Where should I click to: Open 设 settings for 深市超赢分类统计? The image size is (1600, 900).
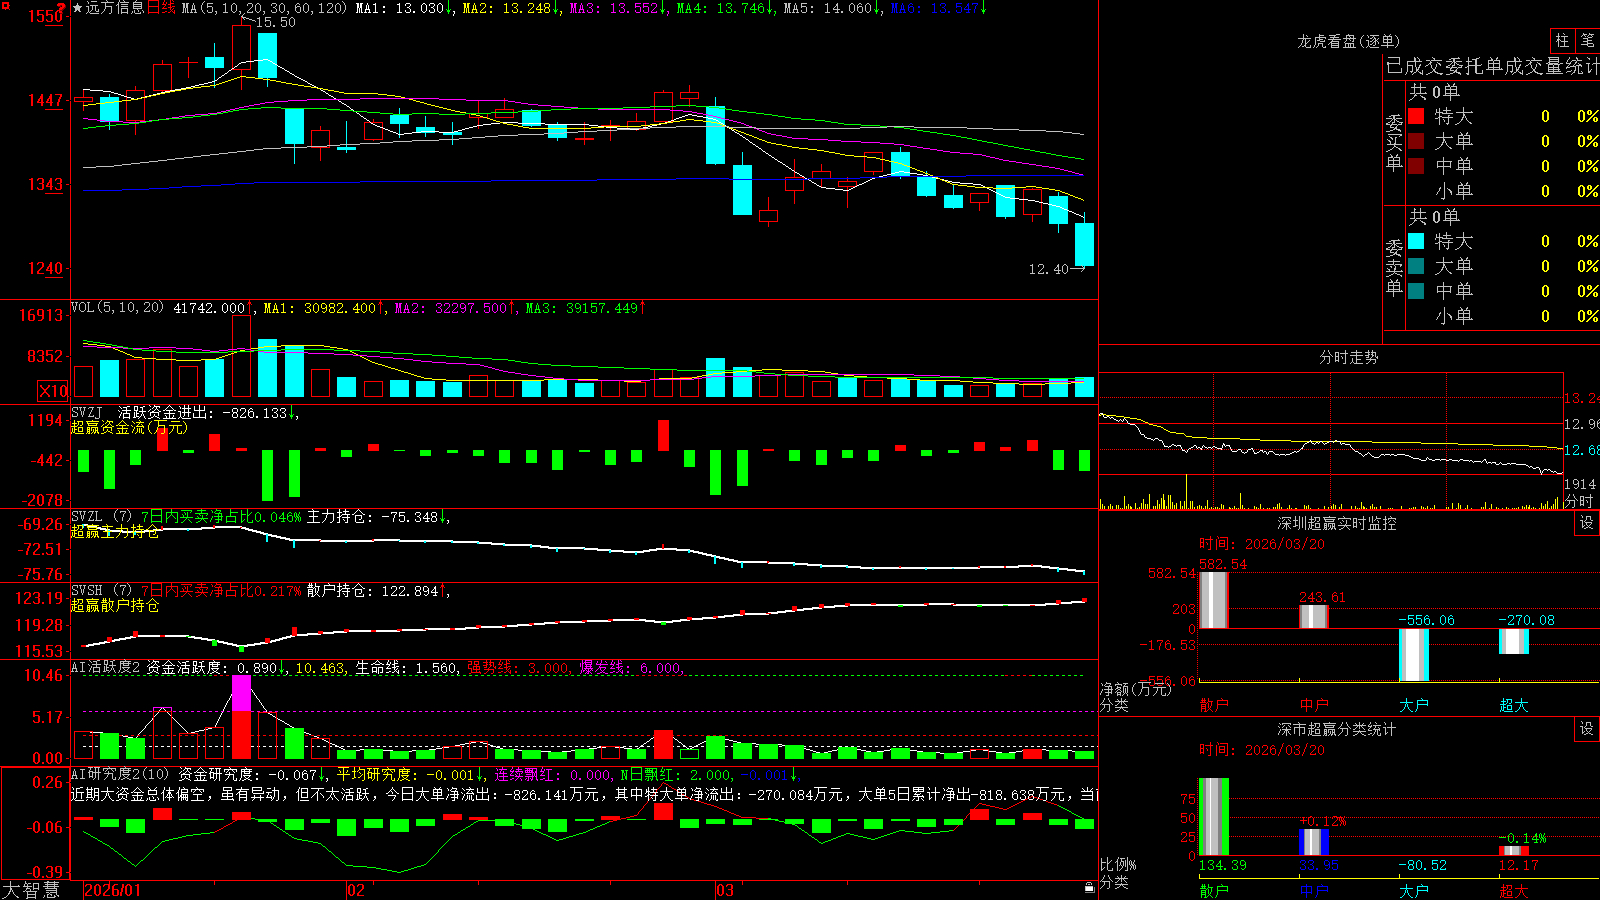(x=1587, y=729)
